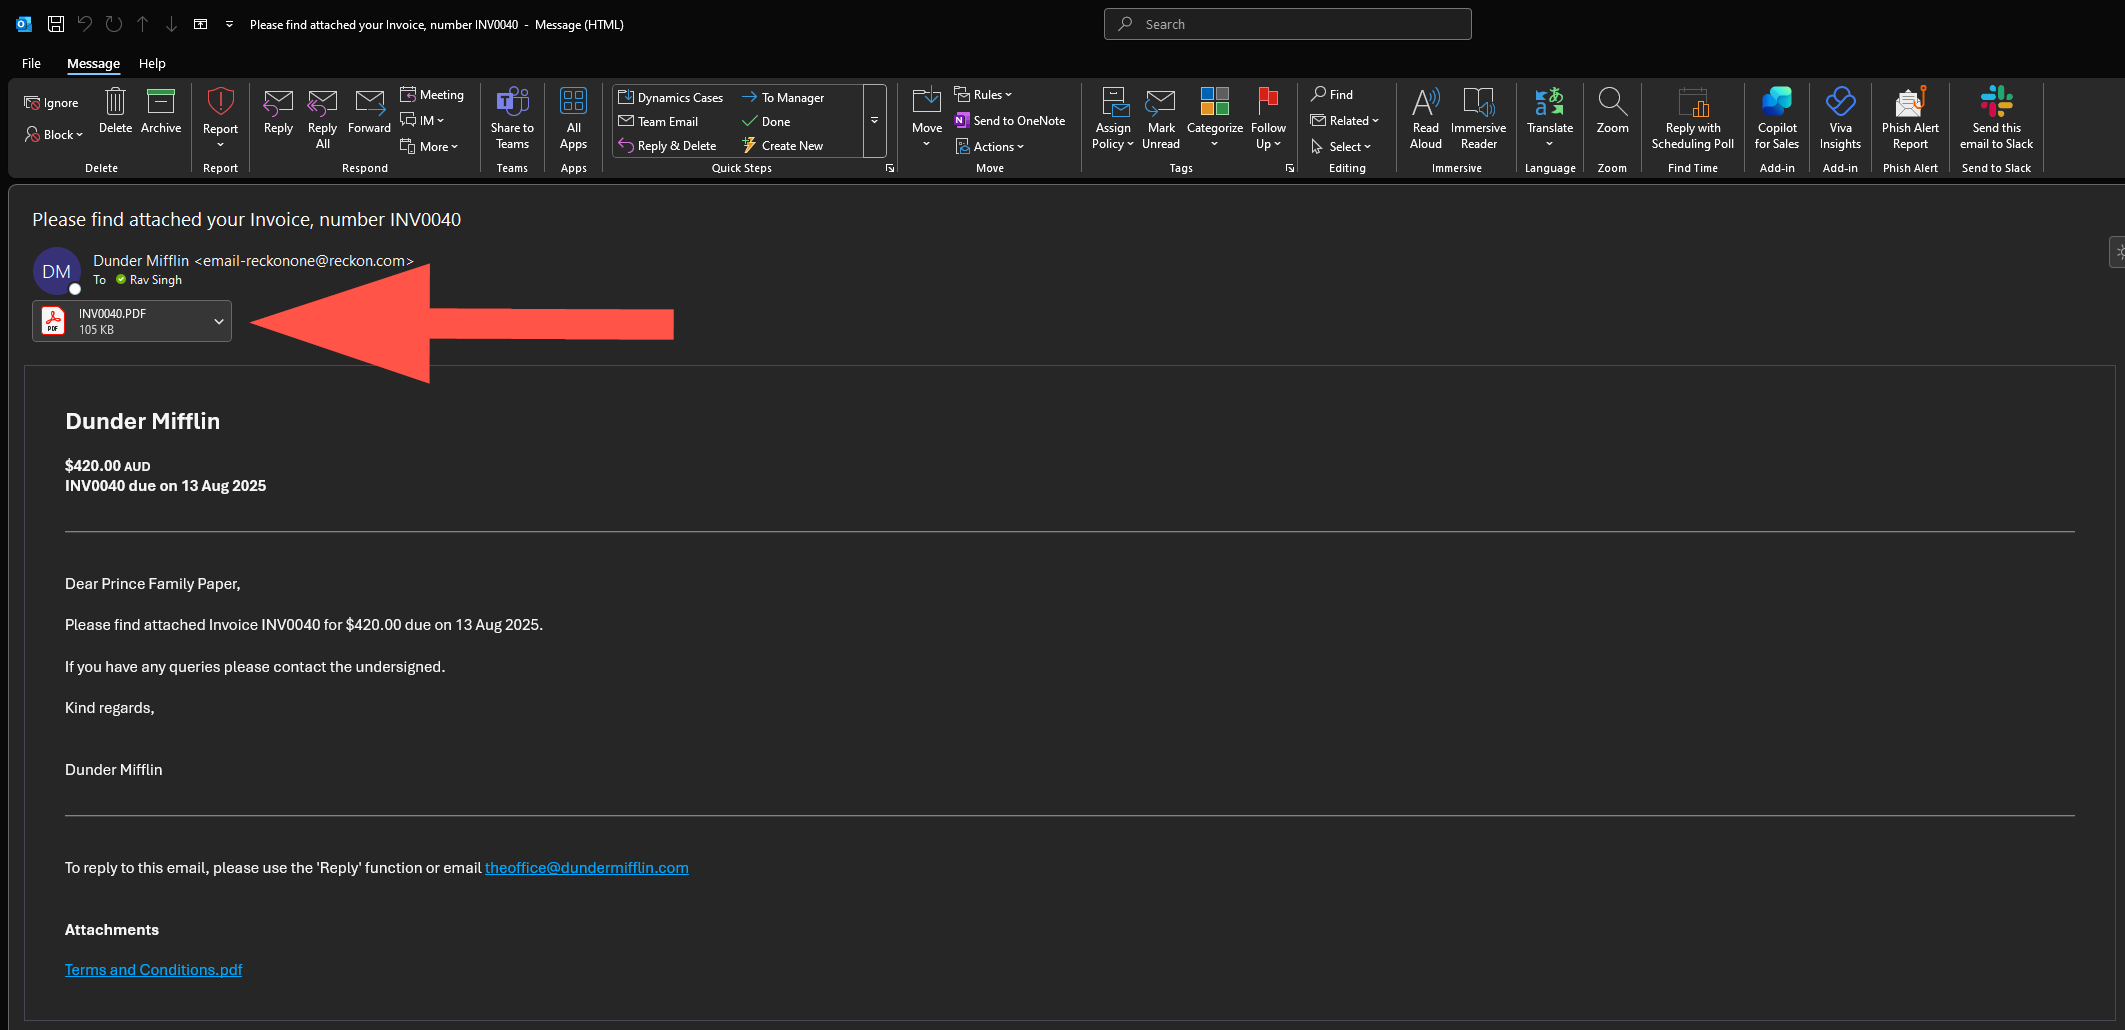Open Viva Insights add-in

(x=1840, y=119)
